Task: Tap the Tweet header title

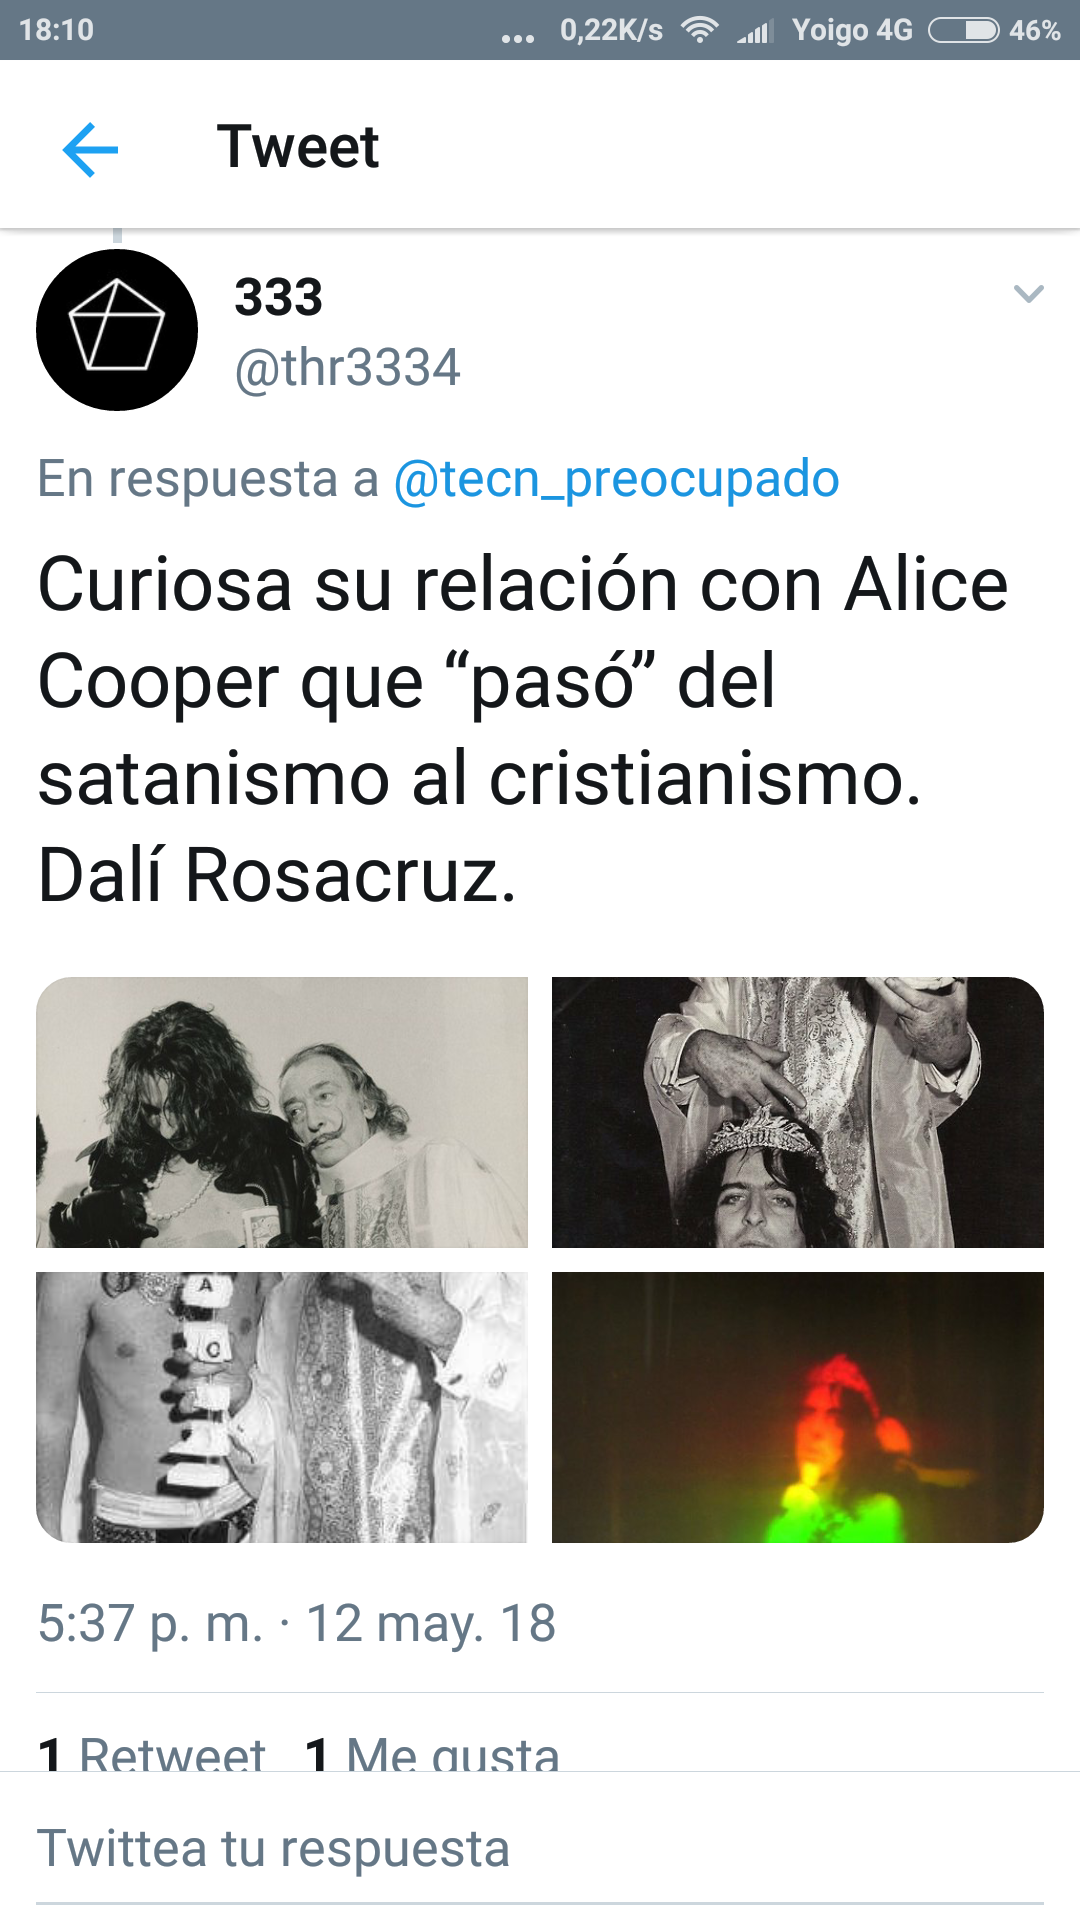Action: [298, 147]
